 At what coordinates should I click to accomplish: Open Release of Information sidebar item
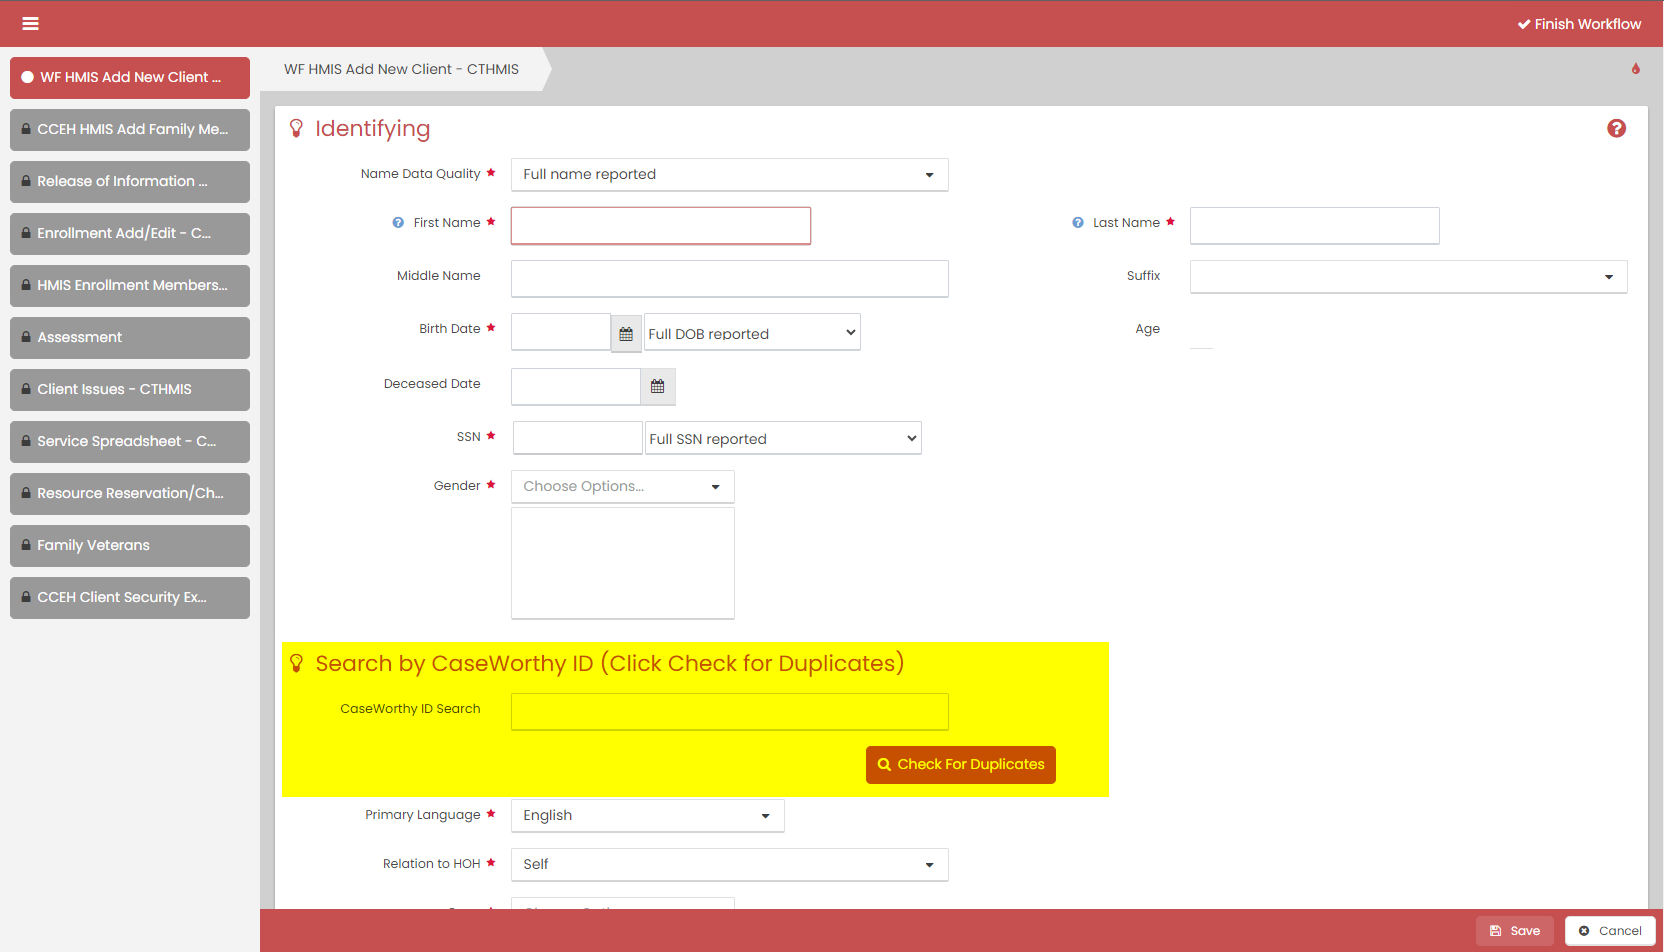coord(130,182)
